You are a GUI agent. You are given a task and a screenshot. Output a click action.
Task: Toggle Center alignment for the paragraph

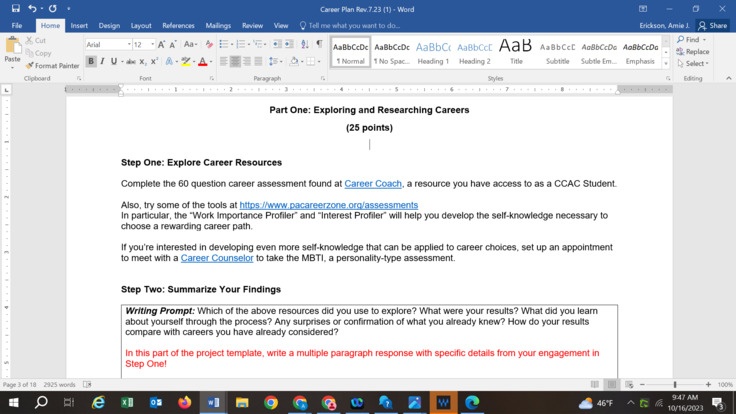point(236,62)
